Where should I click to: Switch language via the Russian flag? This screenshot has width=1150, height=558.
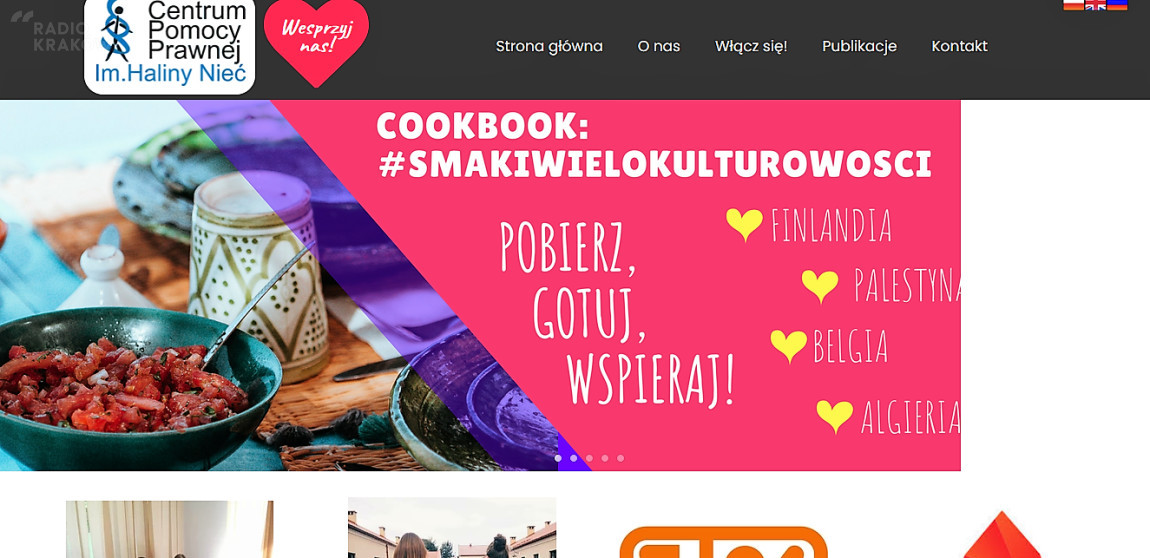coord(1117,4)
